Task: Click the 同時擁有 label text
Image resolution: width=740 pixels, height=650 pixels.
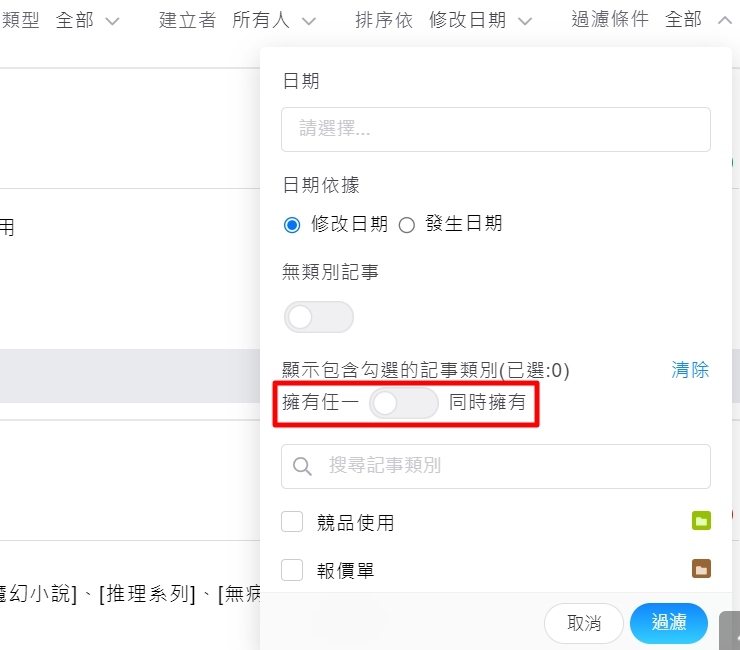Action: 487,403
